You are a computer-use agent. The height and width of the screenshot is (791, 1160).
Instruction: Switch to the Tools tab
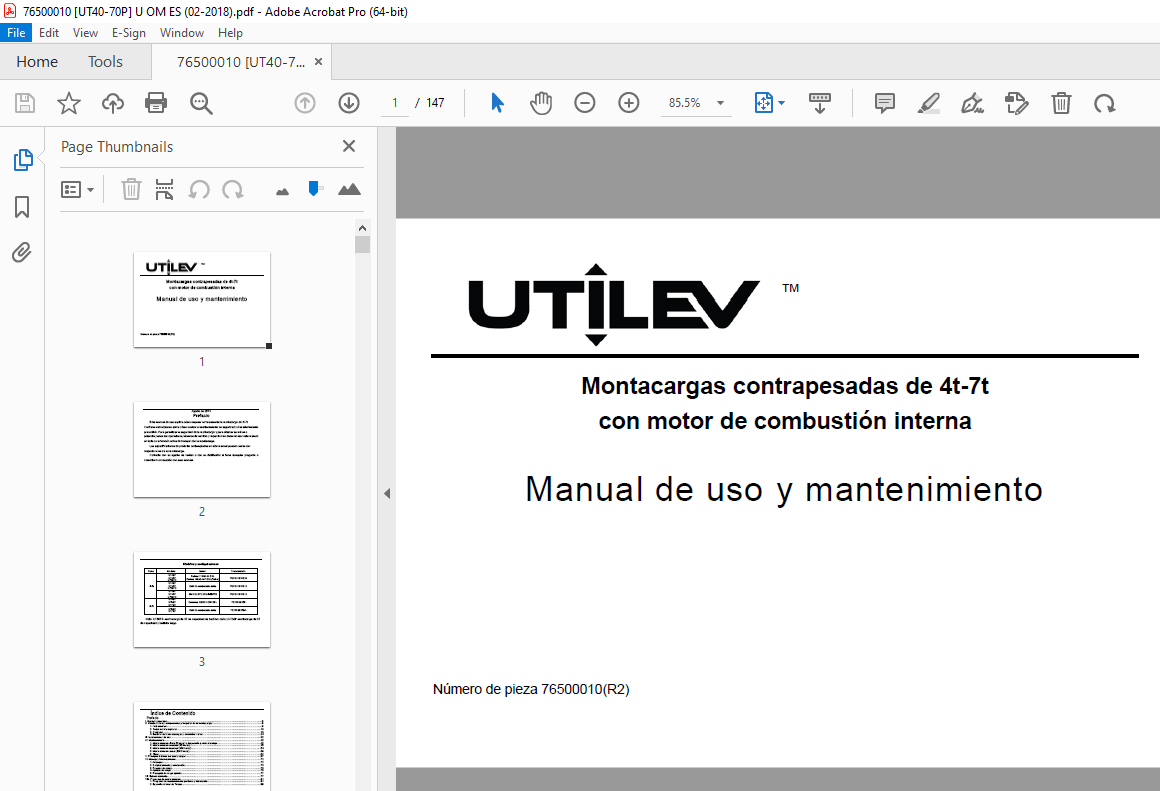pos(105,61)
